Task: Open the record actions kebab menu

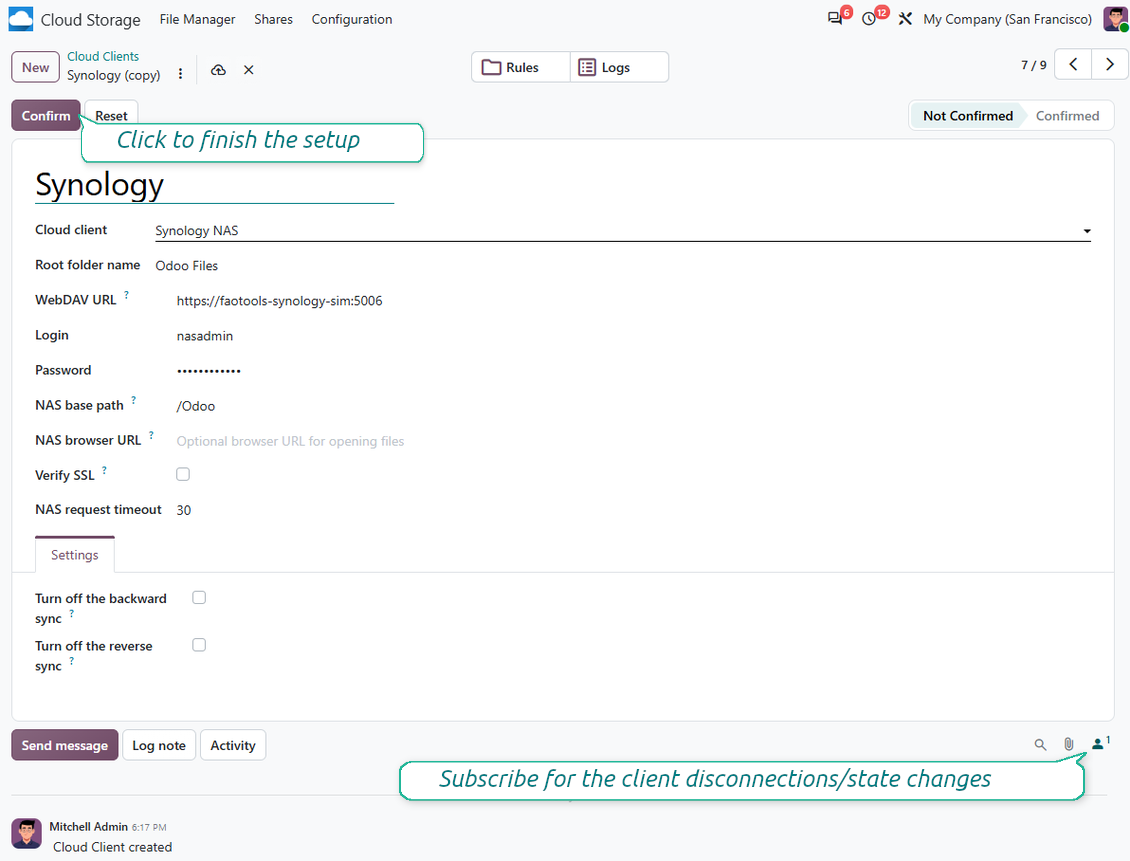Action: point(180,73)
